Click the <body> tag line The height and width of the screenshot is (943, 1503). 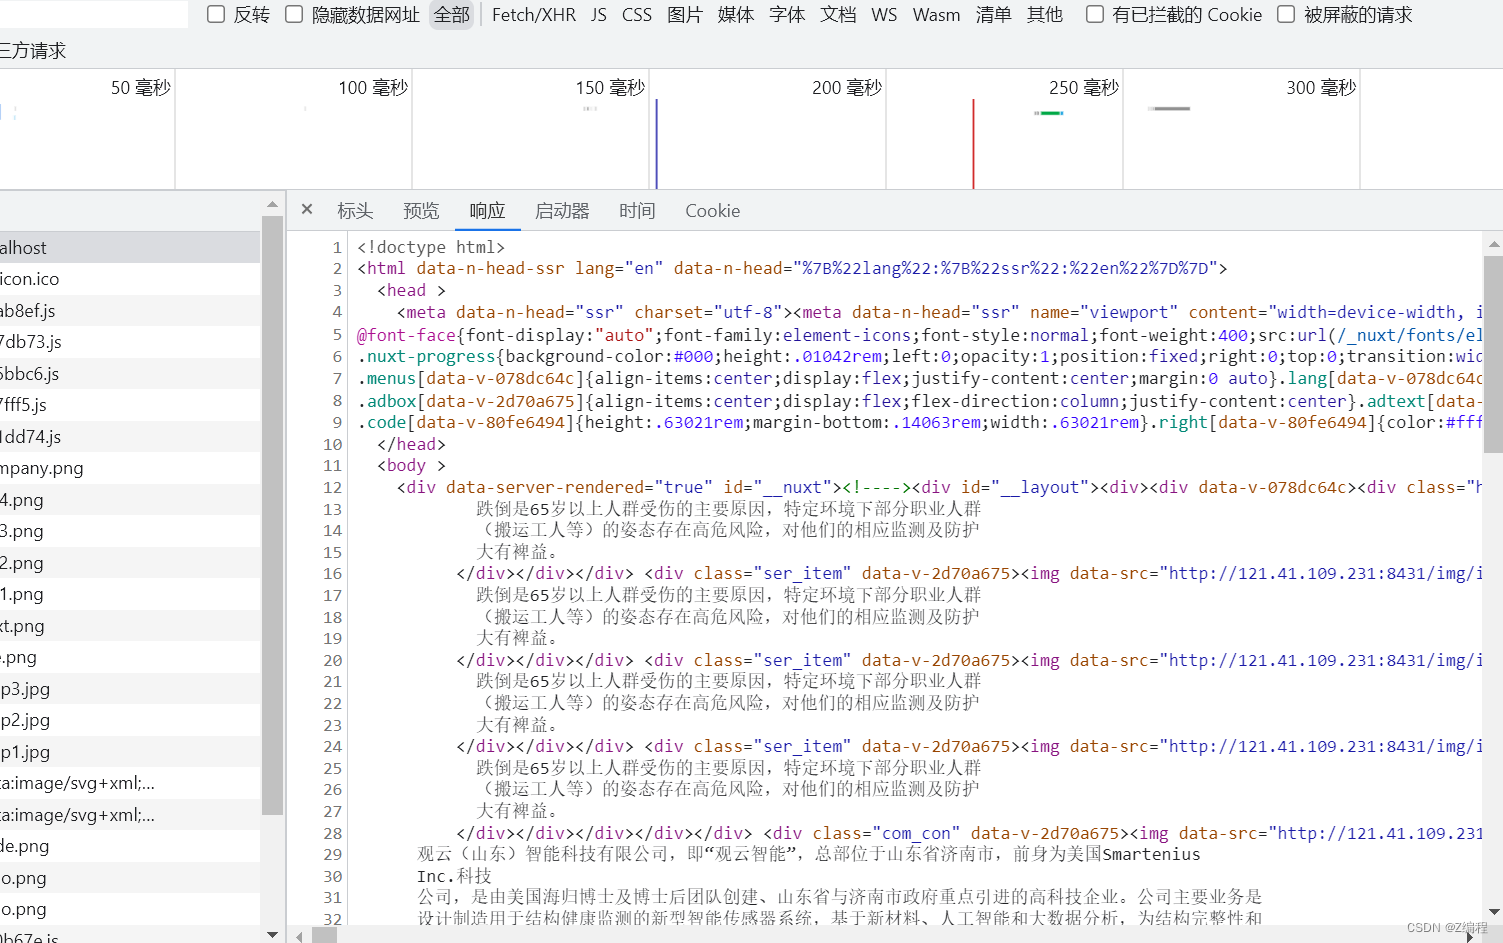[x=411, y=465]
